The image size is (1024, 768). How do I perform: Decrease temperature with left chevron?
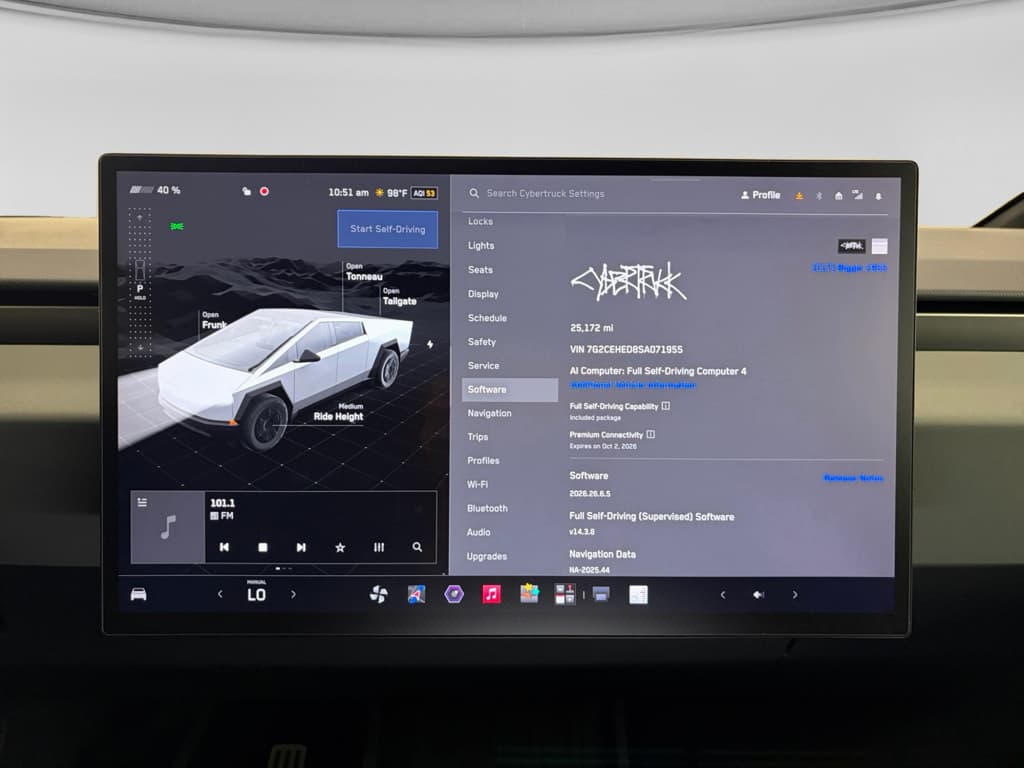220,594
